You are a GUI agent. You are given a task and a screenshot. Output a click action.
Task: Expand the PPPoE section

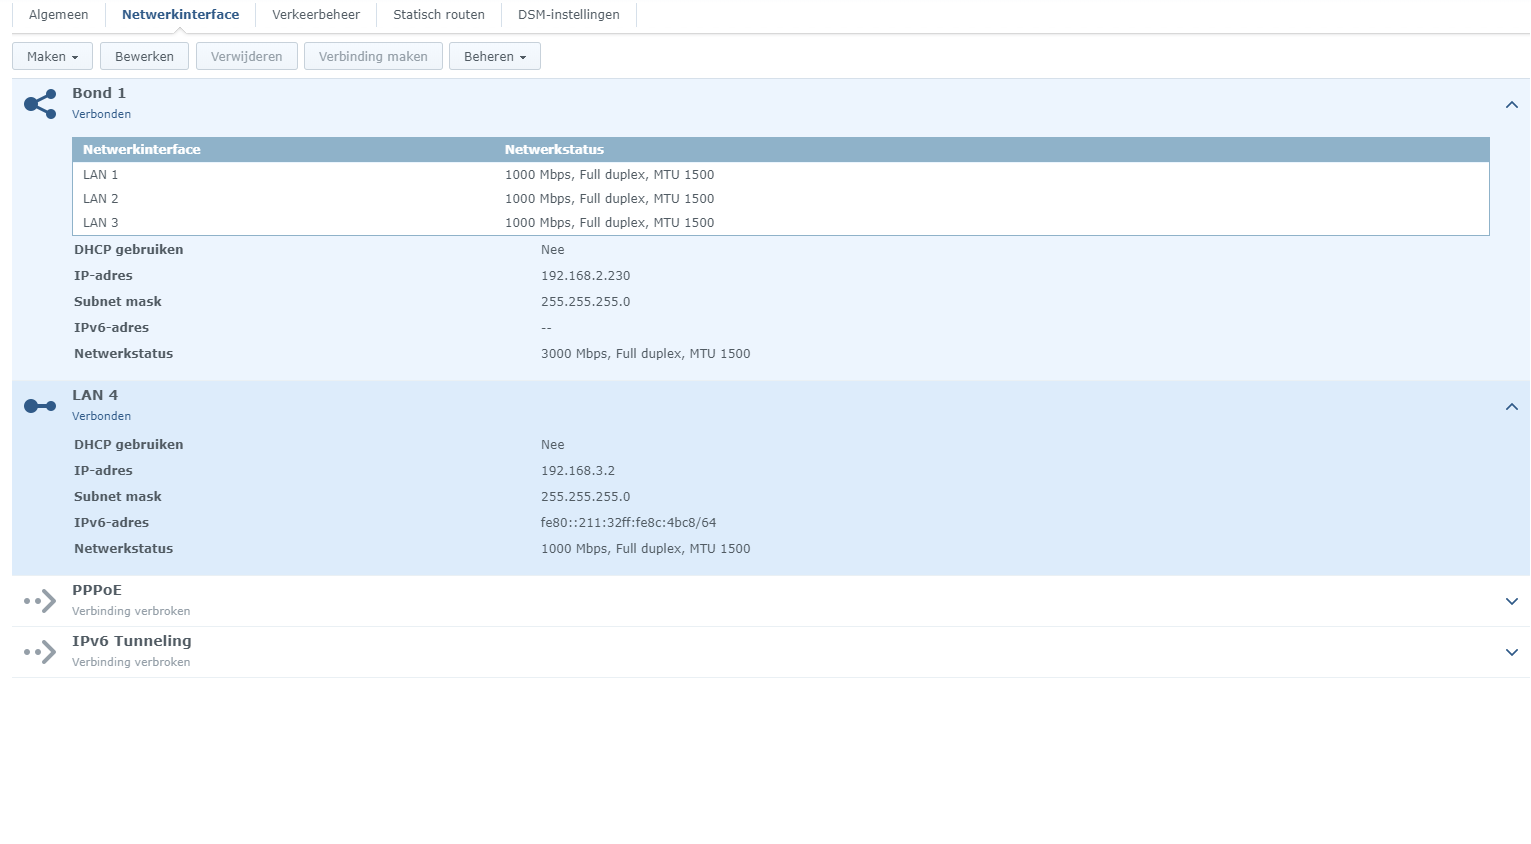coord(1512,601)
